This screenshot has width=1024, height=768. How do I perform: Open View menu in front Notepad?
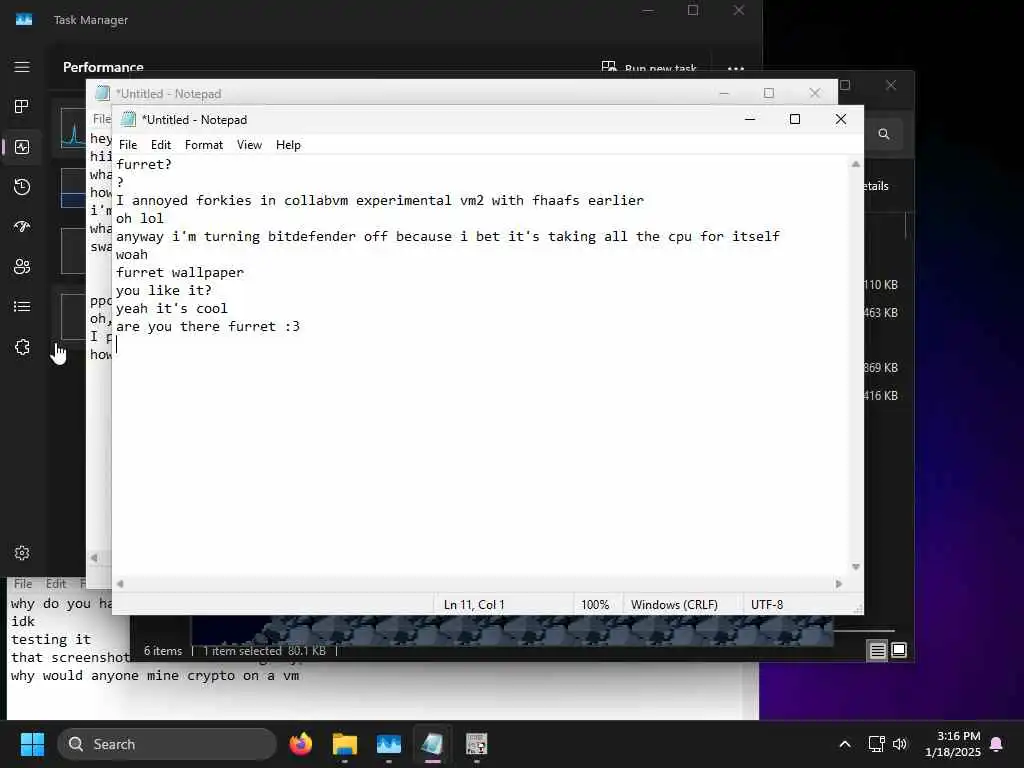(x=249, y=145)
